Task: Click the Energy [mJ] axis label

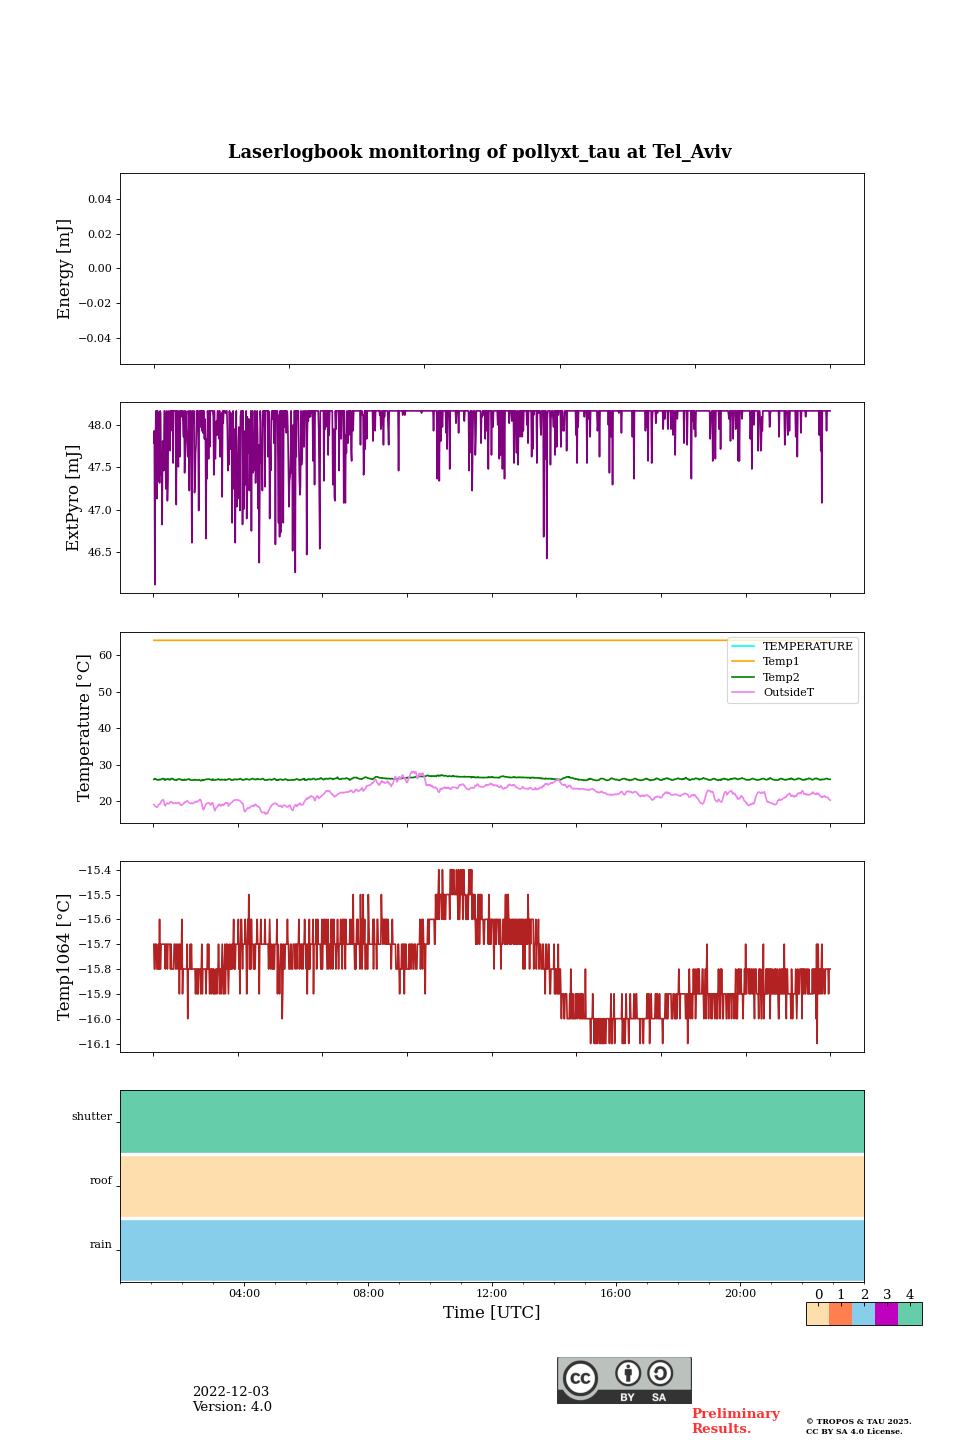Action: (x=65, y=269)
